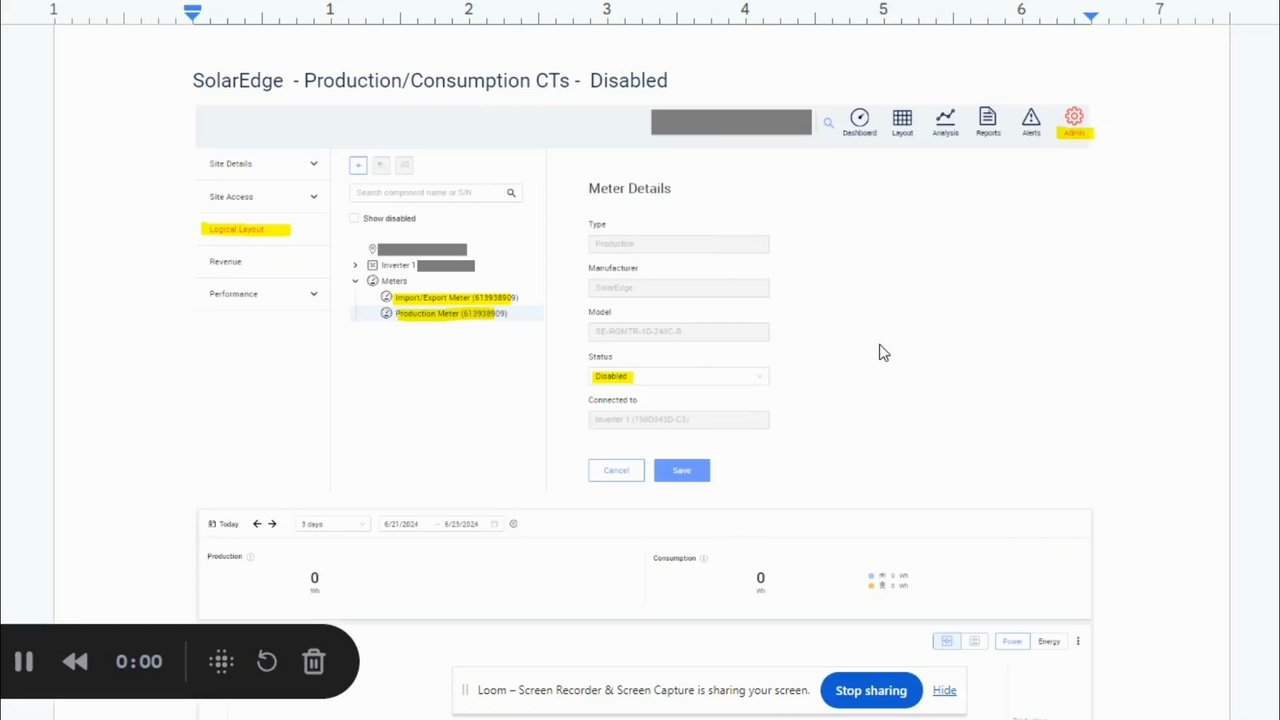Delete the Loom recording with trash icon
The height and width of the screenshot is (720, 1280).
(314, 661)
